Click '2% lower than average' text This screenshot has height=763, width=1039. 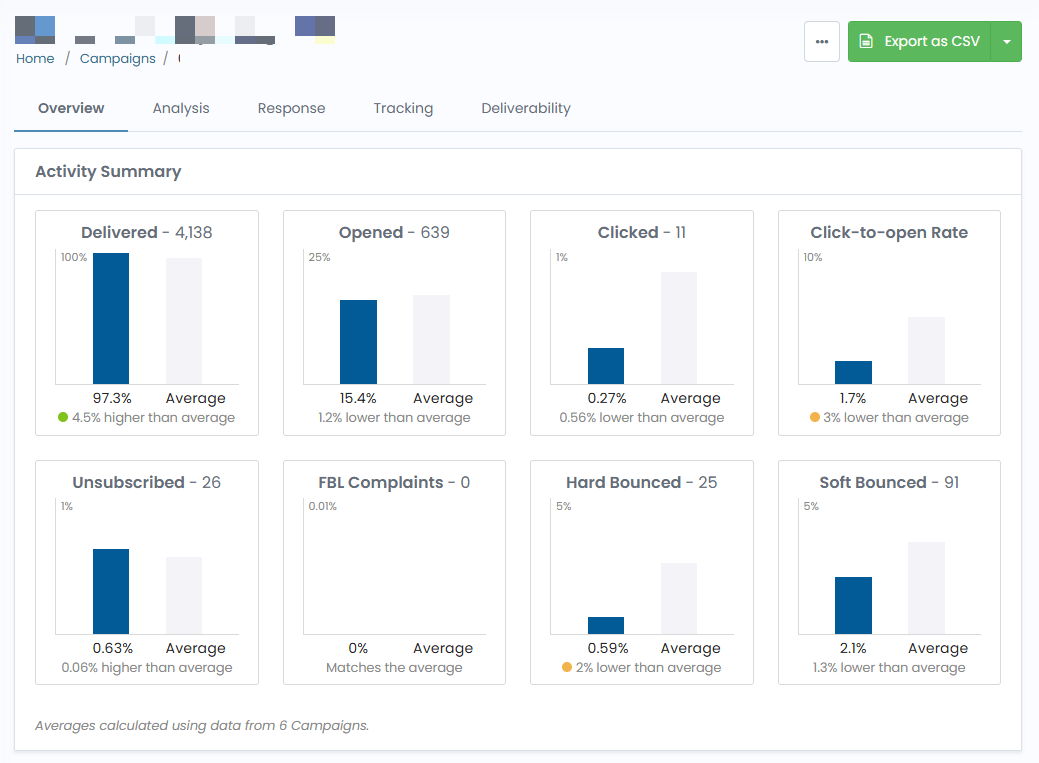(x=648, y=668)
